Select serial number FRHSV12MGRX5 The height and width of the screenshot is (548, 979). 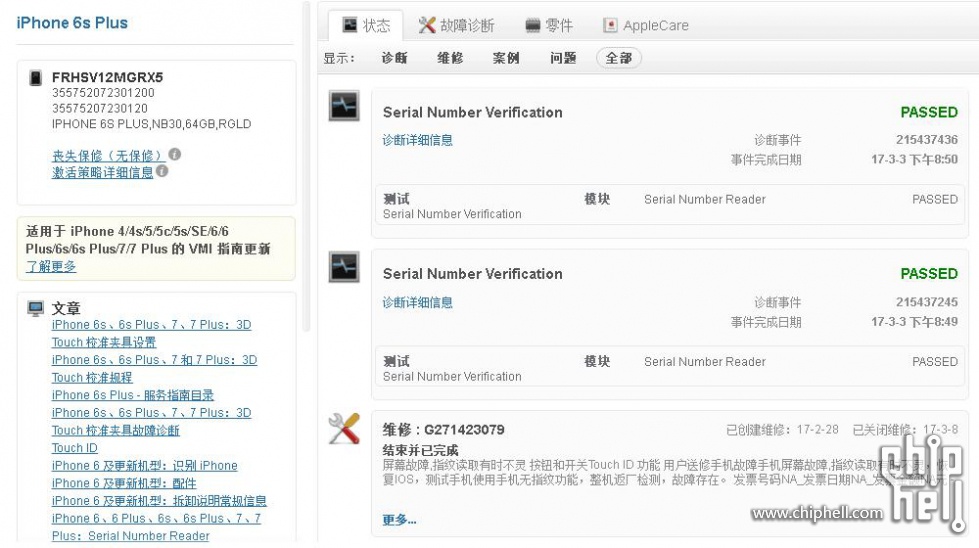(x=107, y=77)
